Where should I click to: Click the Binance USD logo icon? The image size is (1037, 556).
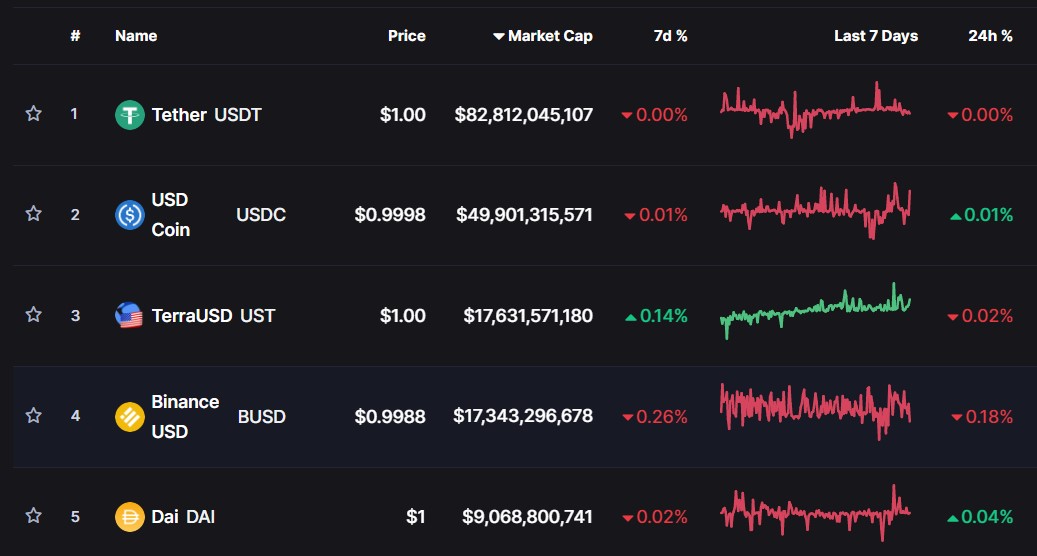coord(130,416)
